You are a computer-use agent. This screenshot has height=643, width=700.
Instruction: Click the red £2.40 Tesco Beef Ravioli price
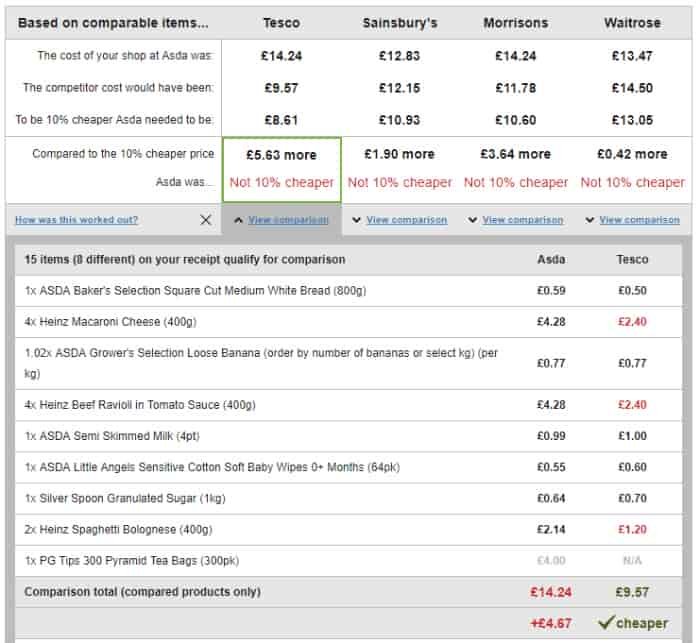pos(632,405)
